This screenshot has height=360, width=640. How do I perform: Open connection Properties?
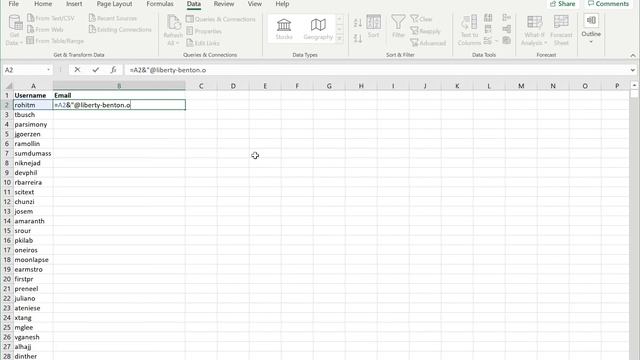point(204,31)
